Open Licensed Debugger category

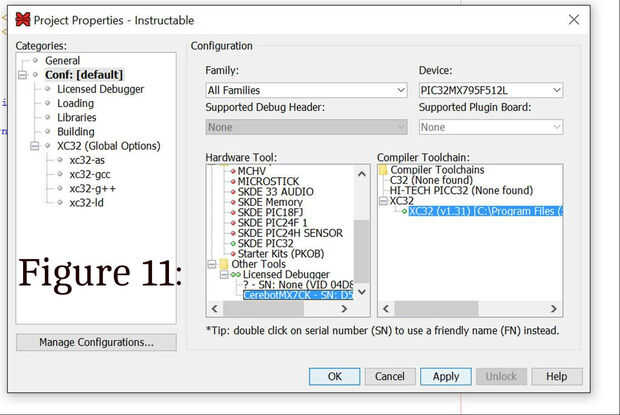(100, 89)
